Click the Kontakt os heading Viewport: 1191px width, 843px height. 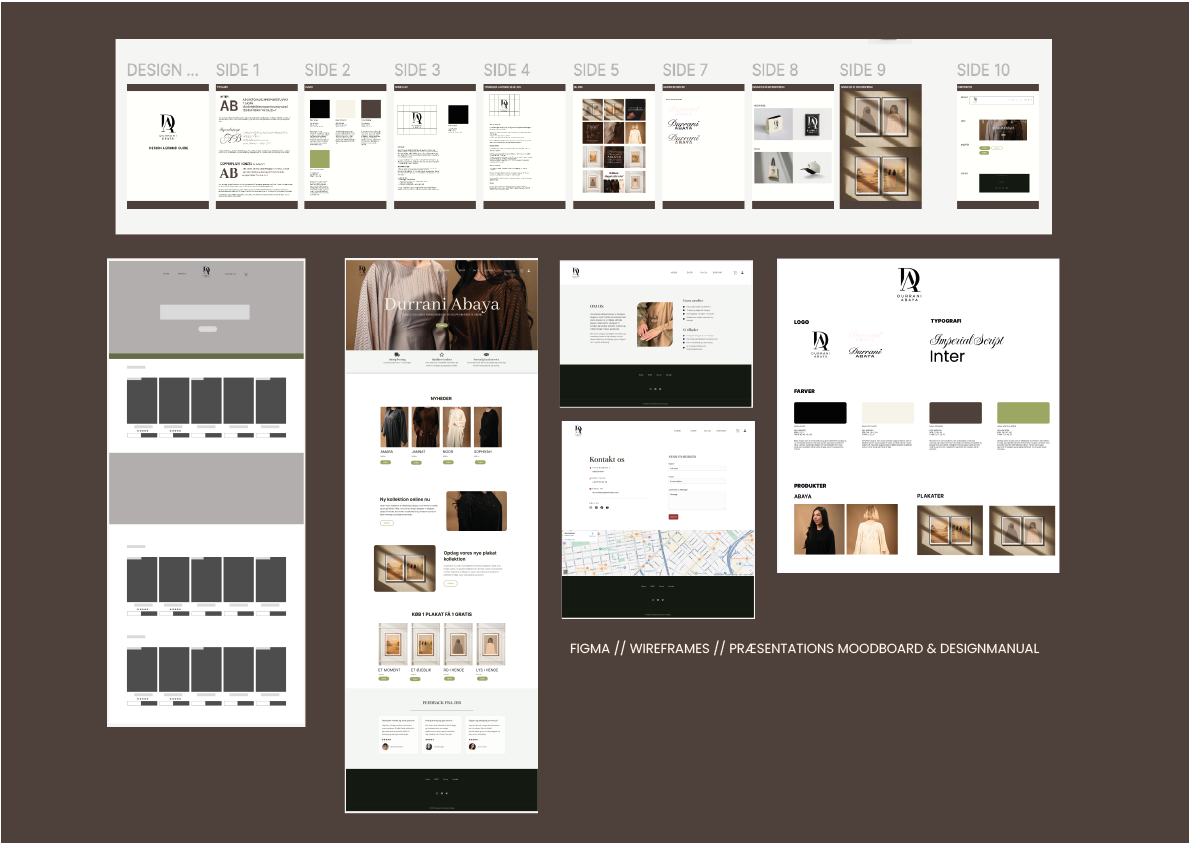coord(607,459)
